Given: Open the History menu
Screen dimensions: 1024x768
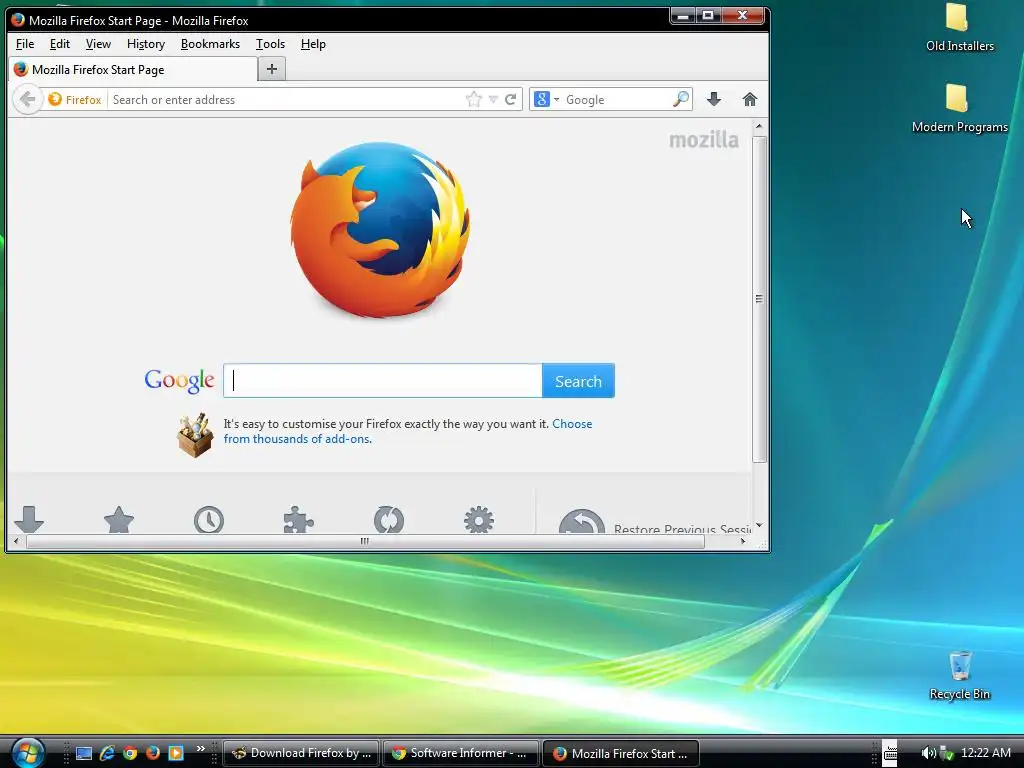Looking at the screenshot, I should click(146, 44).
